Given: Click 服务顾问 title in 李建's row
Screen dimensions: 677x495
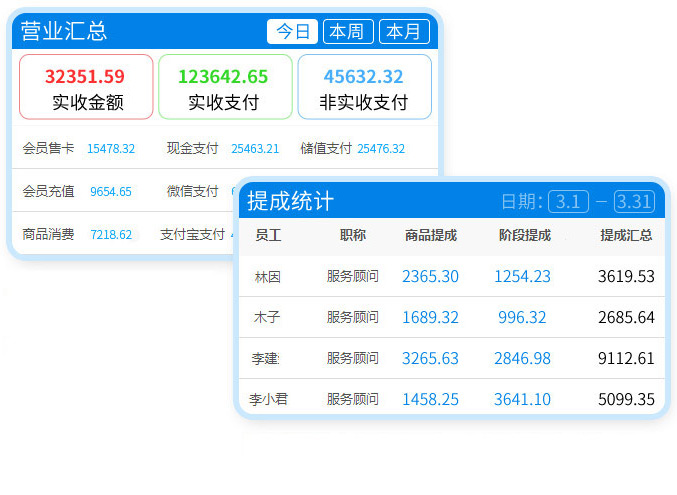Looking at the screenshot, I should [x=353, y=359].
